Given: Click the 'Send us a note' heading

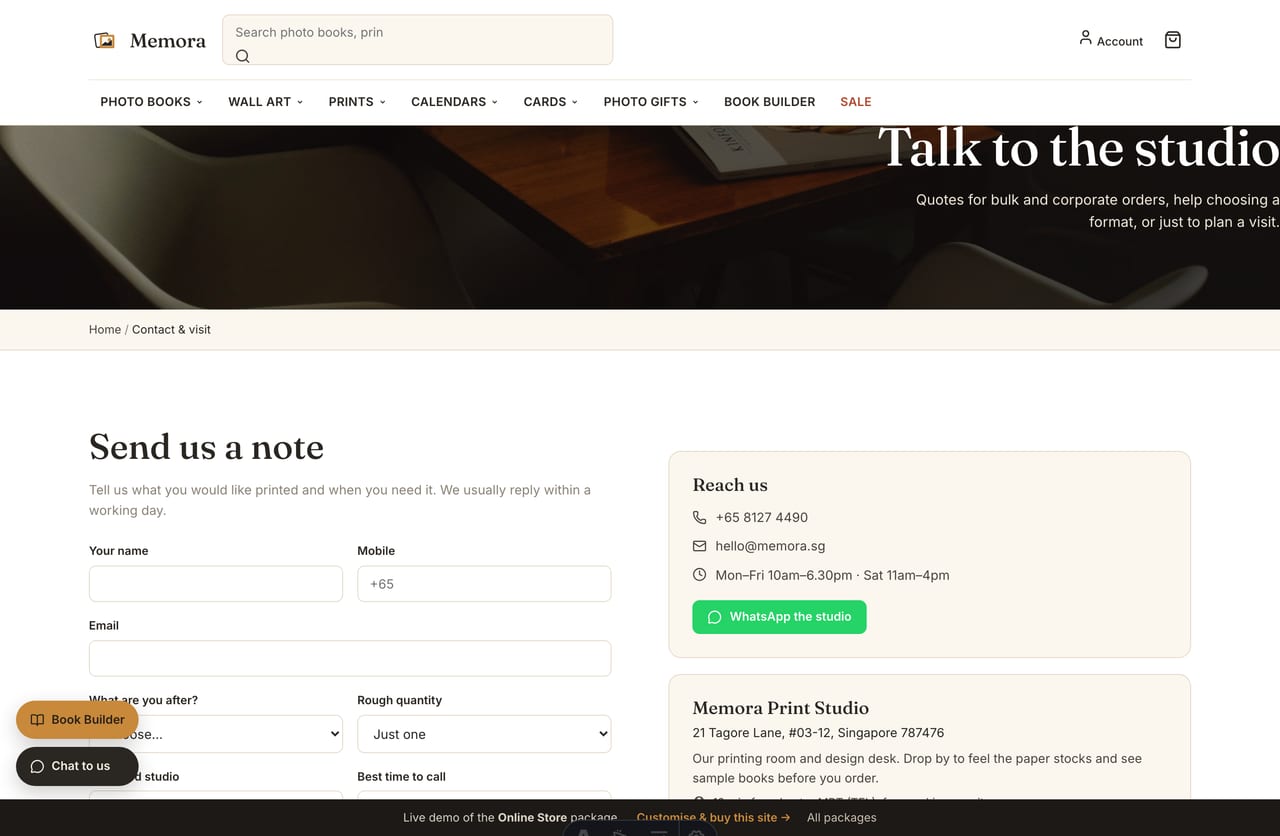Looking at the screenshot, I should pyautogui.click(x=206, y=447).
